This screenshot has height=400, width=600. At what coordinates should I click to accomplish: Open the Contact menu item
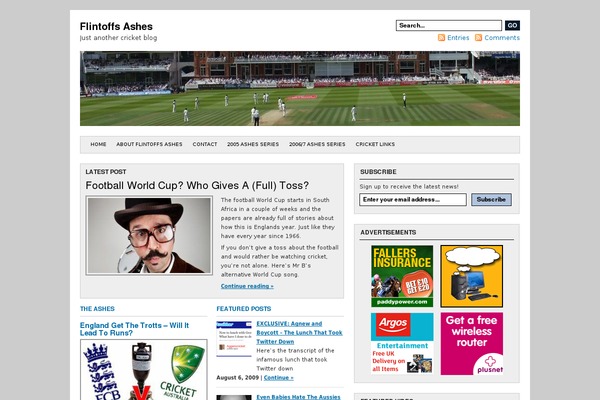click(205, 144)
